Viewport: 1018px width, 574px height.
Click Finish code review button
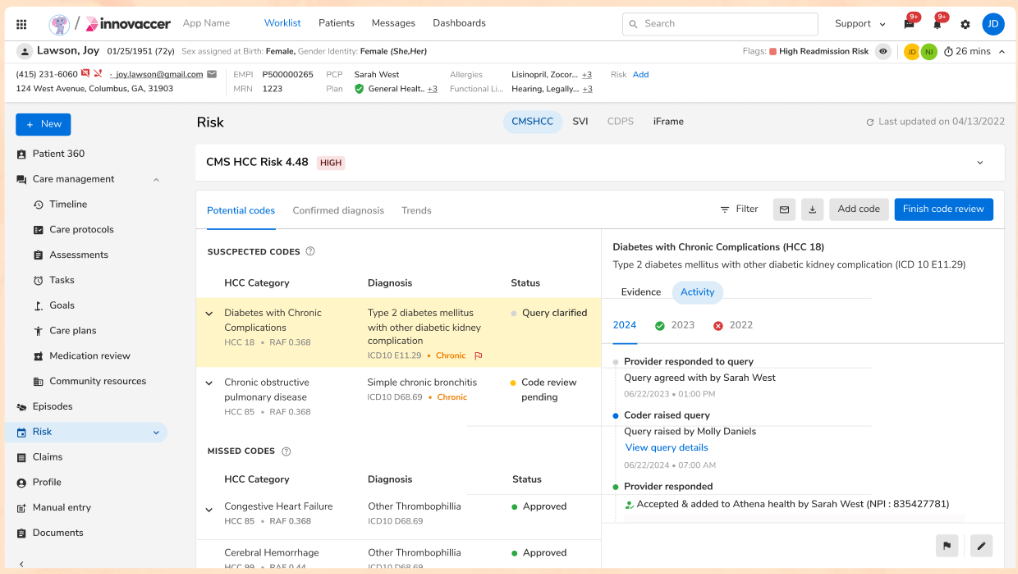[x=943, y=210]
